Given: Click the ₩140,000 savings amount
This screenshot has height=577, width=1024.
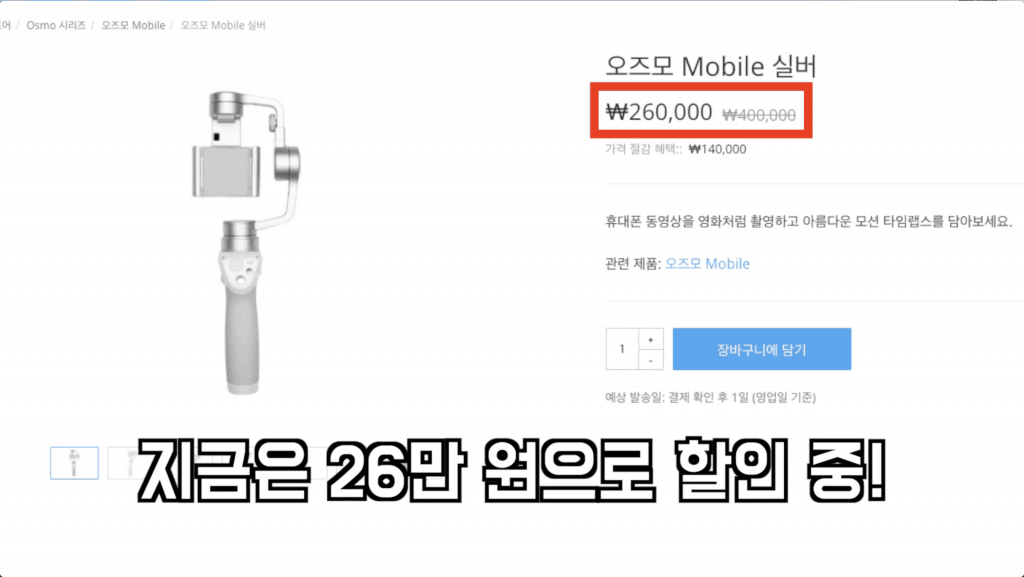Looking at the screenshot, I should 718,149.
